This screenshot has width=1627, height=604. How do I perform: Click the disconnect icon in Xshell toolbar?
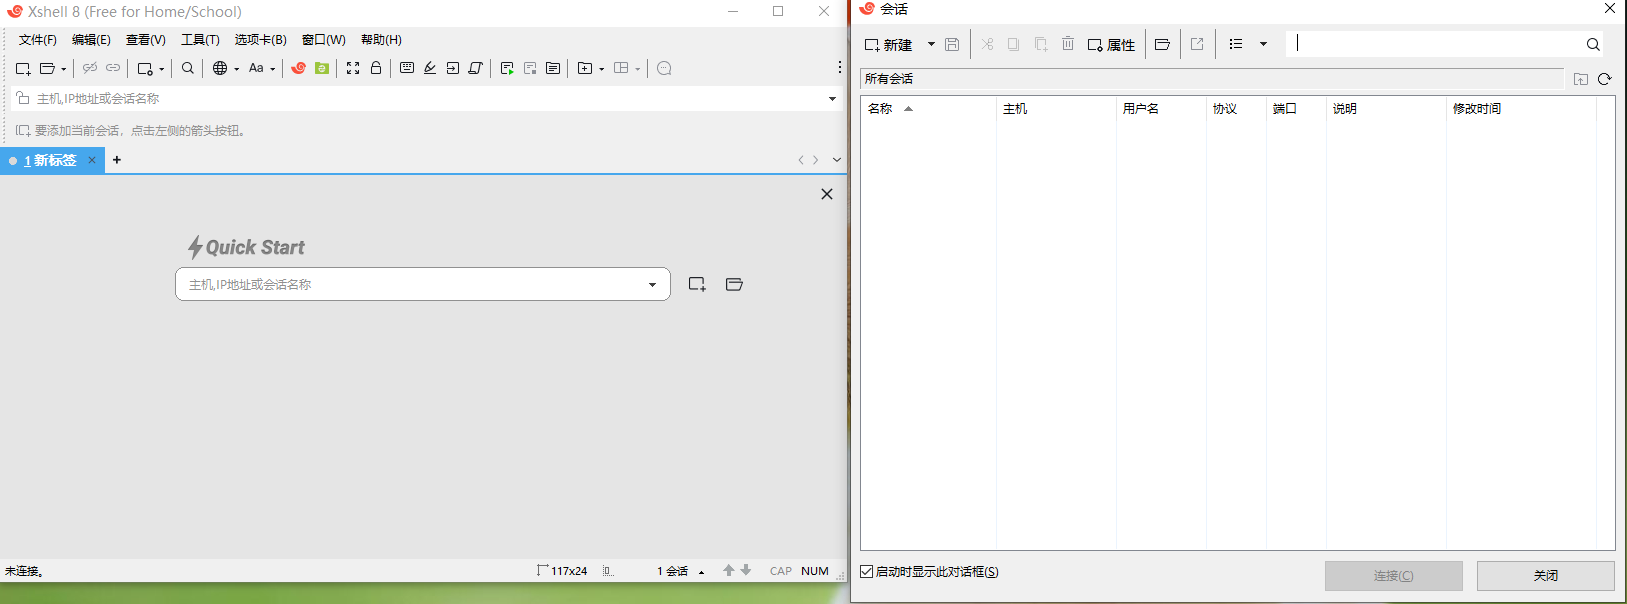coord(90,68)
